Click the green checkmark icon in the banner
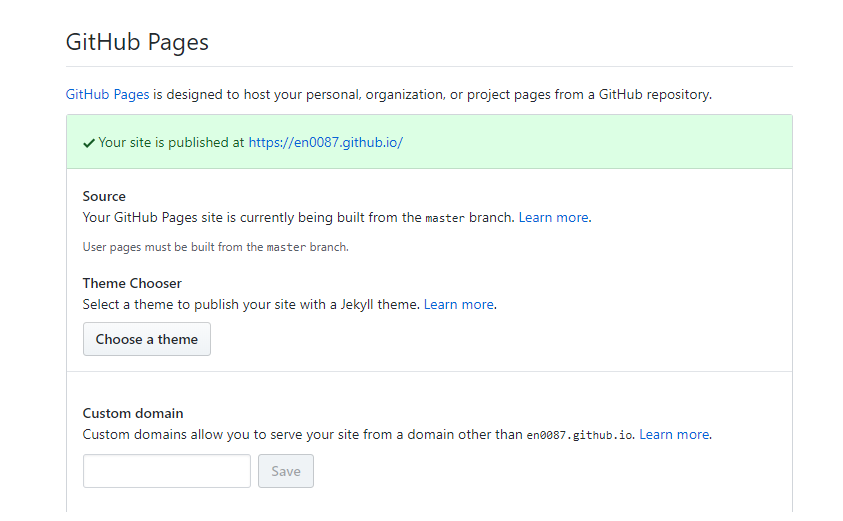 89,143
